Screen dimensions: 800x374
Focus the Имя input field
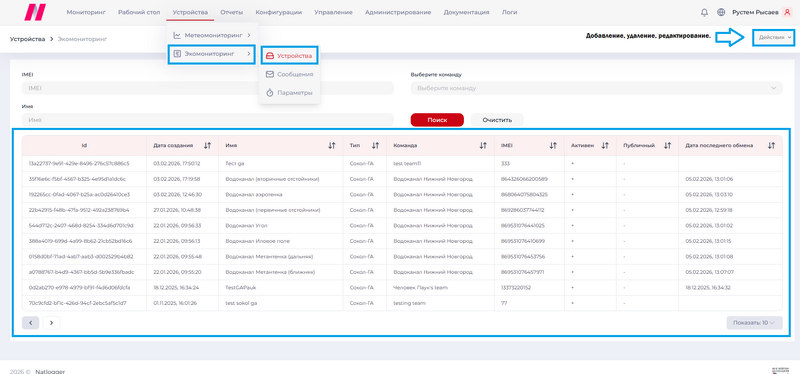click(208, 120)
